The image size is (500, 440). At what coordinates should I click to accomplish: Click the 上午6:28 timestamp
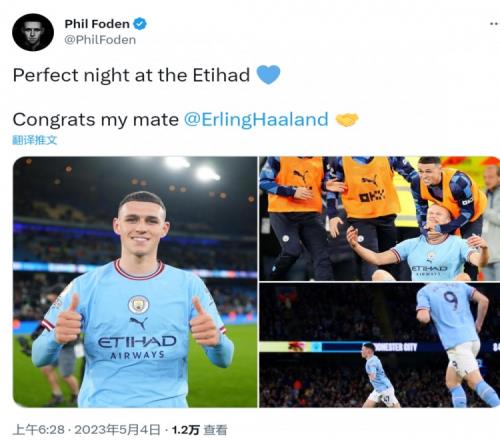[x=39, y=430]
